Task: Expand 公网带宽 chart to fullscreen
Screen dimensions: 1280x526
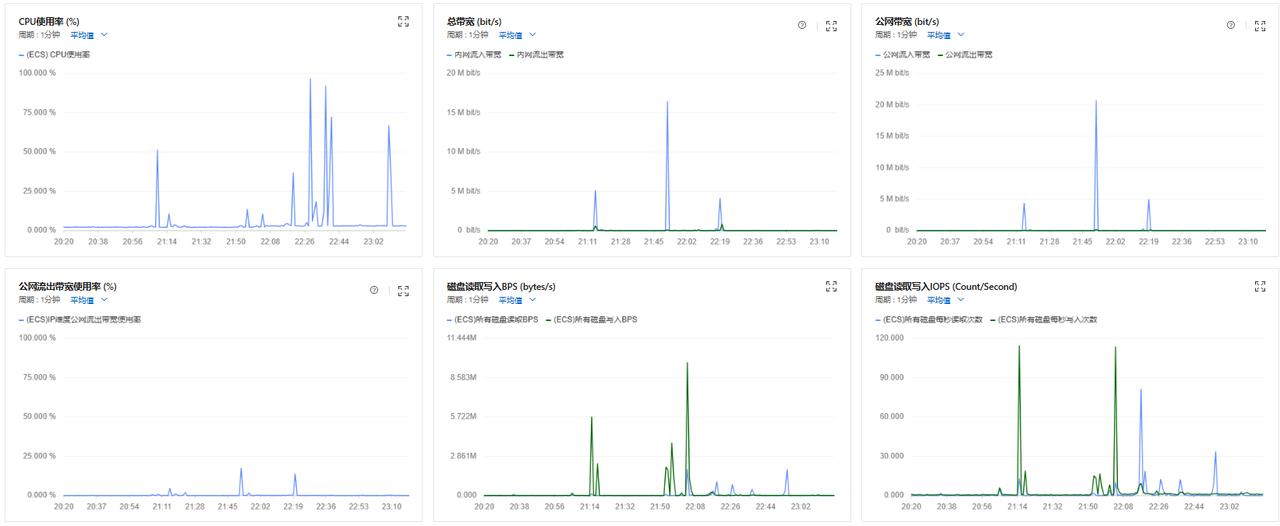Action: 1259,25
